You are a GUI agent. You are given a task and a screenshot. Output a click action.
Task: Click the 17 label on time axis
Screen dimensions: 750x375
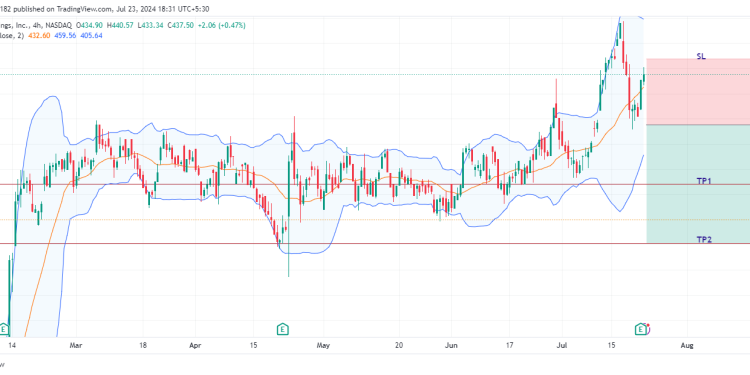click(510, 345)
